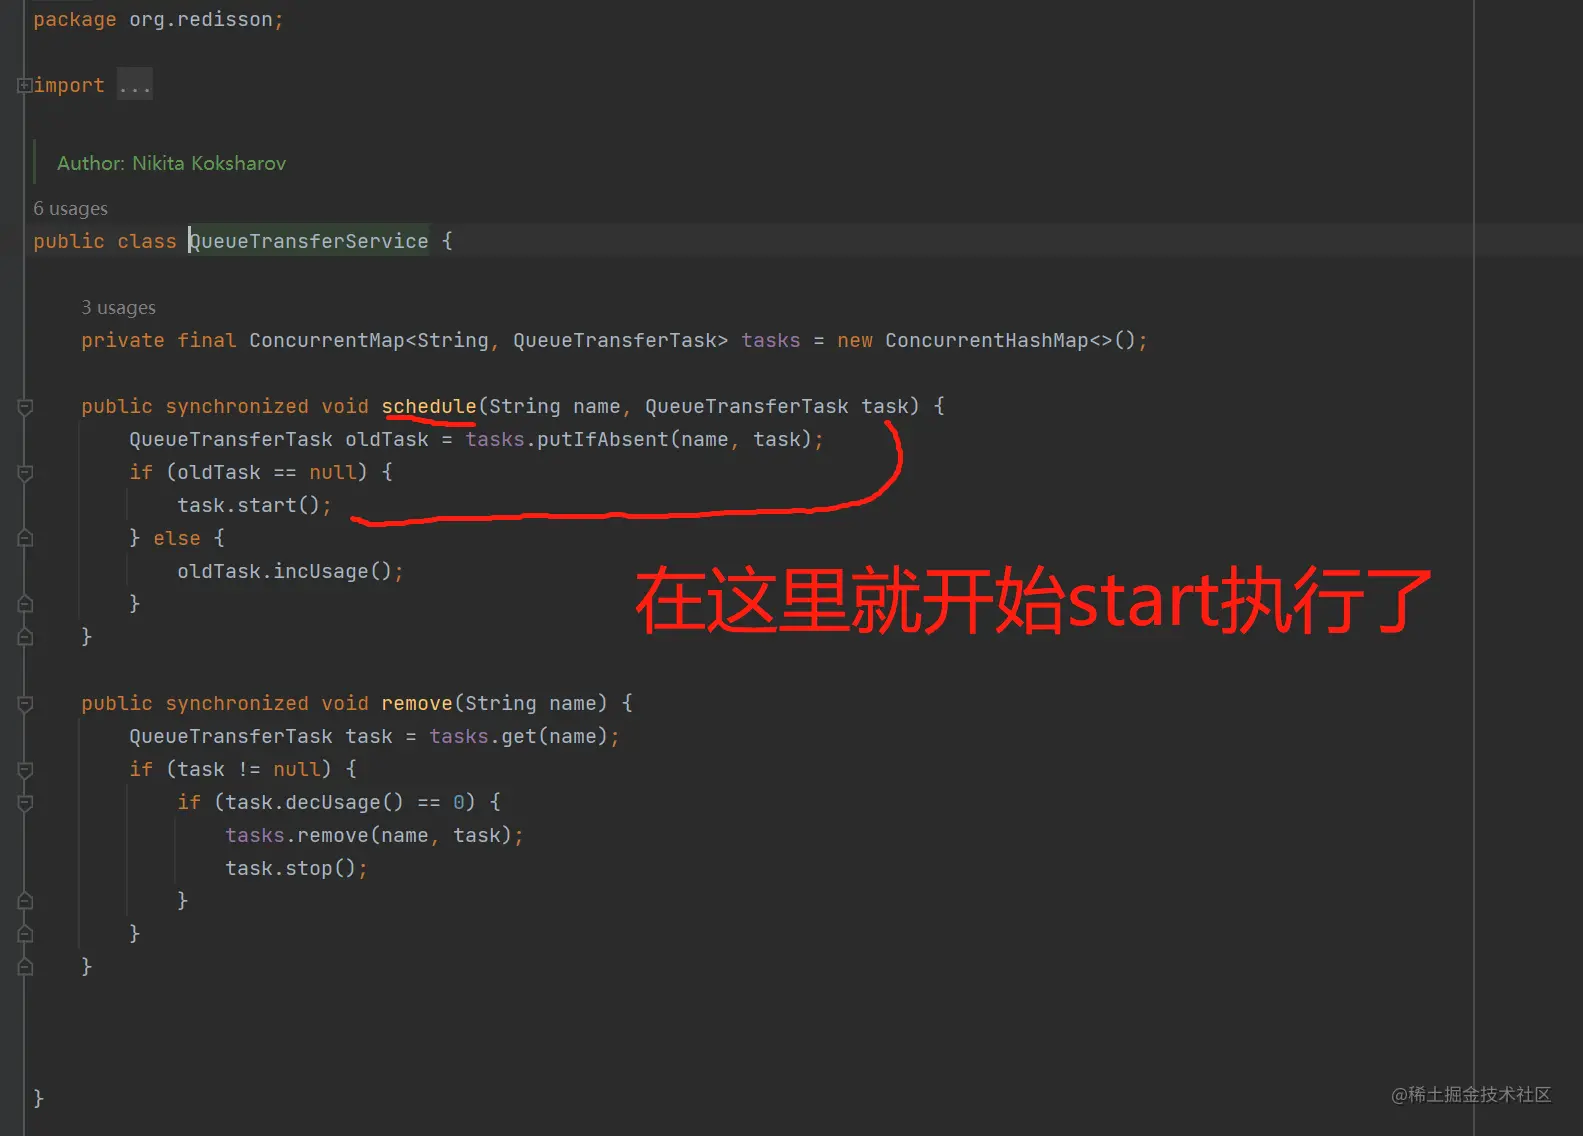Show the 3 usages hint of tasks
This screenshot has height=1136, width=1583.
[118, 308]
